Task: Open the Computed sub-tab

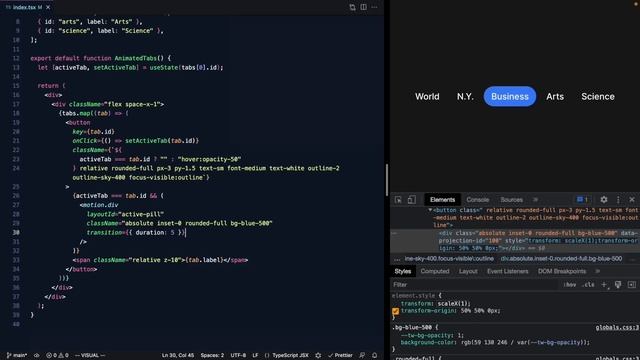Action: [435, 271]
